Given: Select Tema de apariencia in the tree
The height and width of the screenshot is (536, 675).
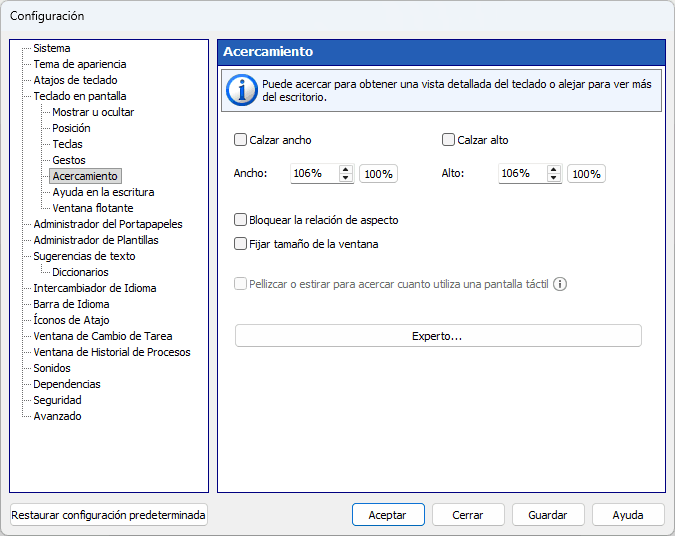Looking at the screenshot, I should (x=80, y=64).
